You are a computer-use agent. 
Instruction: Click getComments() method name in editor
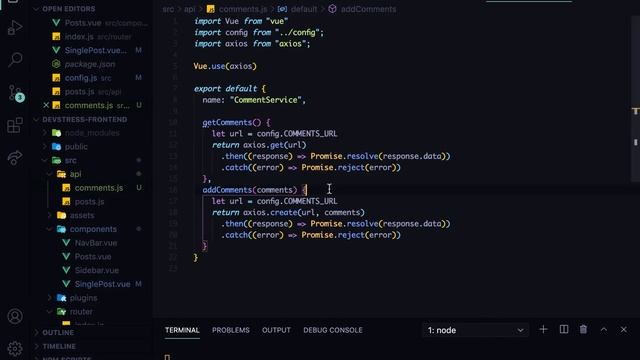[231, 122]
